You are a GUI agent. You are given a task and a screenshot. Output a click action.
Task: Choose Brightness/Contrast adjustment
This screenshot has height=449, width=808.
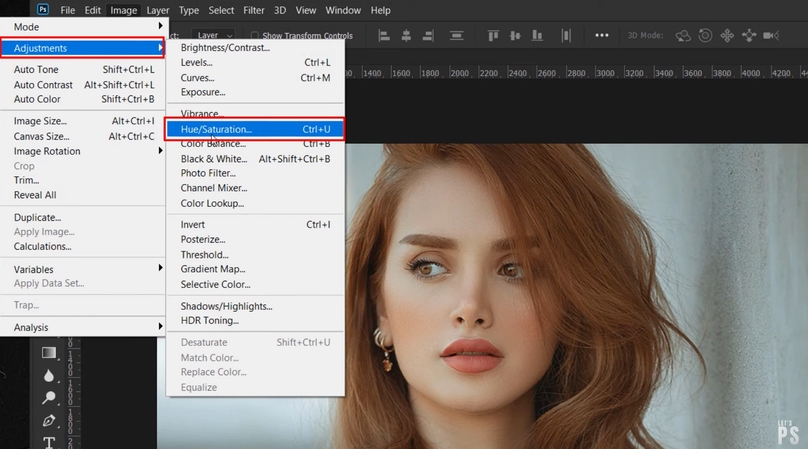pyautogui.click(x=255, y=47)
